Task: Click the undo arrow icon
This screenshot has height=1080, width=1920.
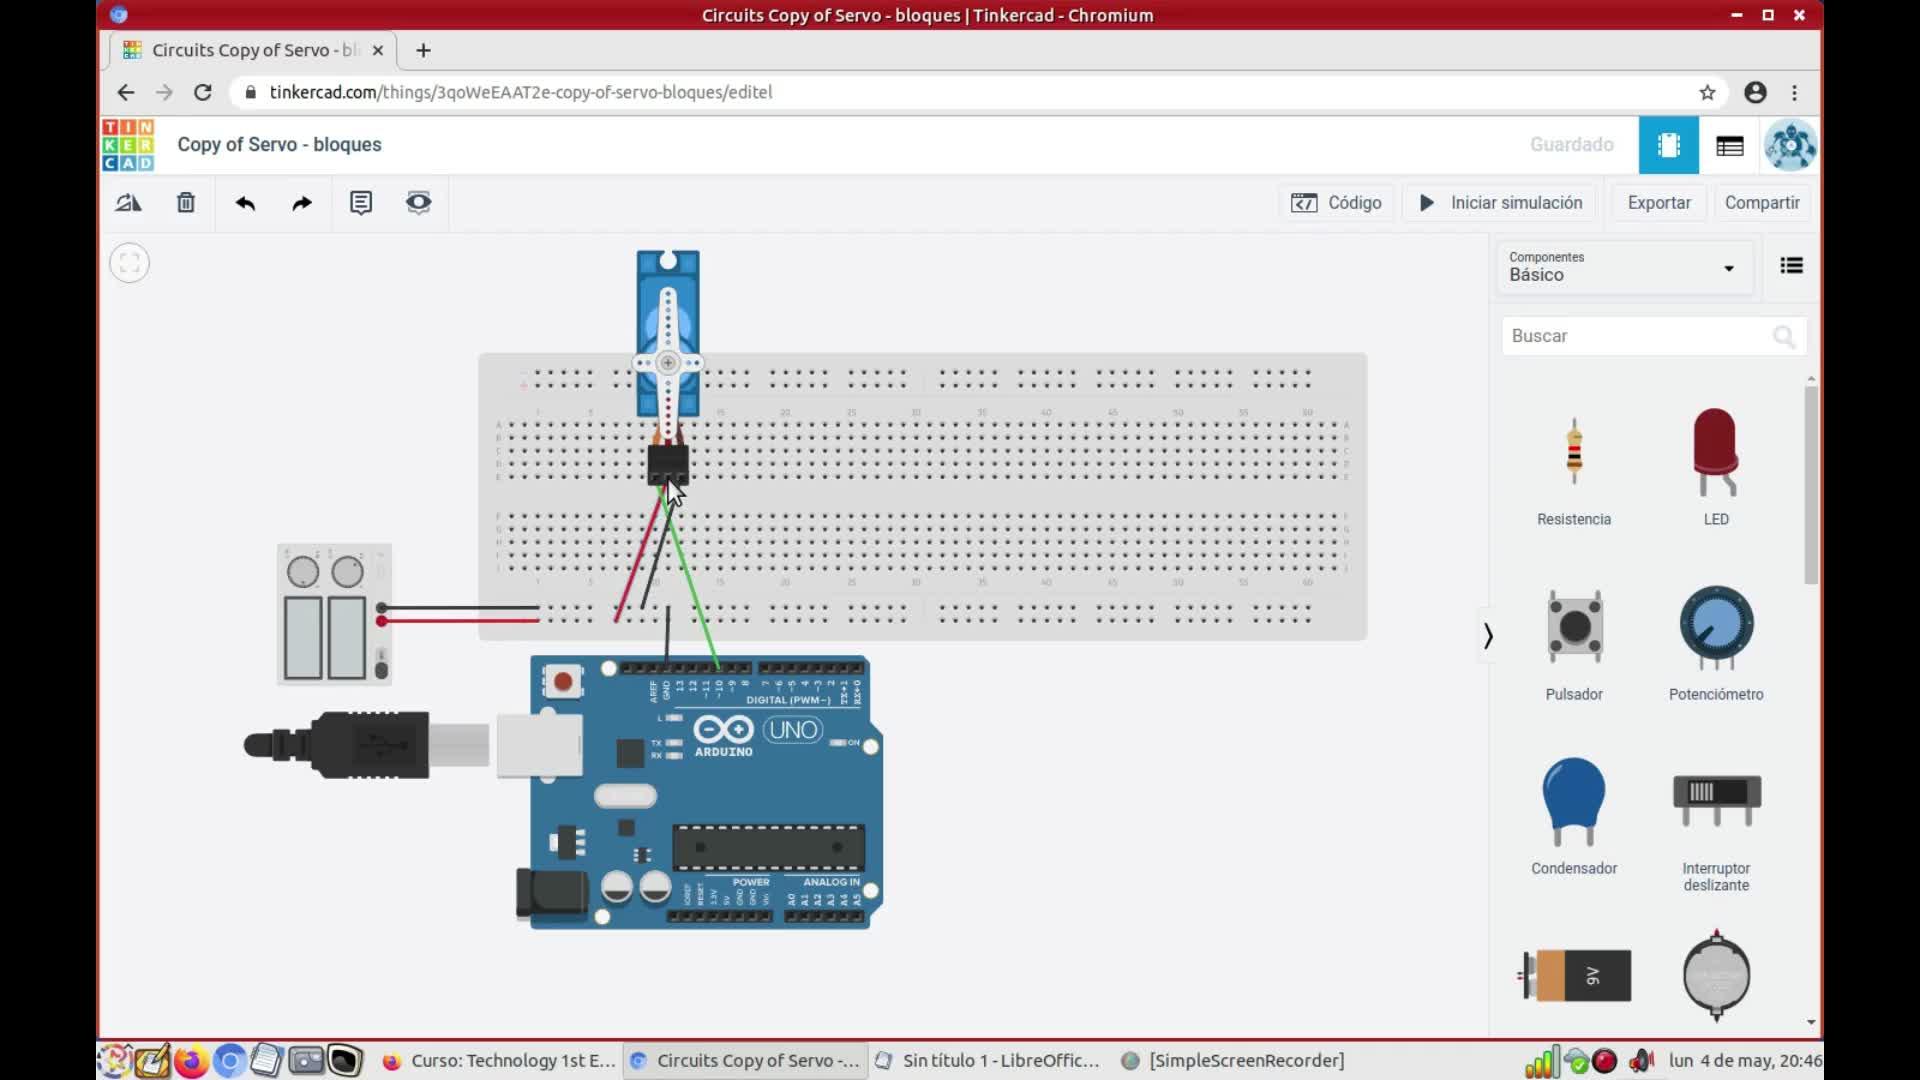Action: [x=245, y=203]
